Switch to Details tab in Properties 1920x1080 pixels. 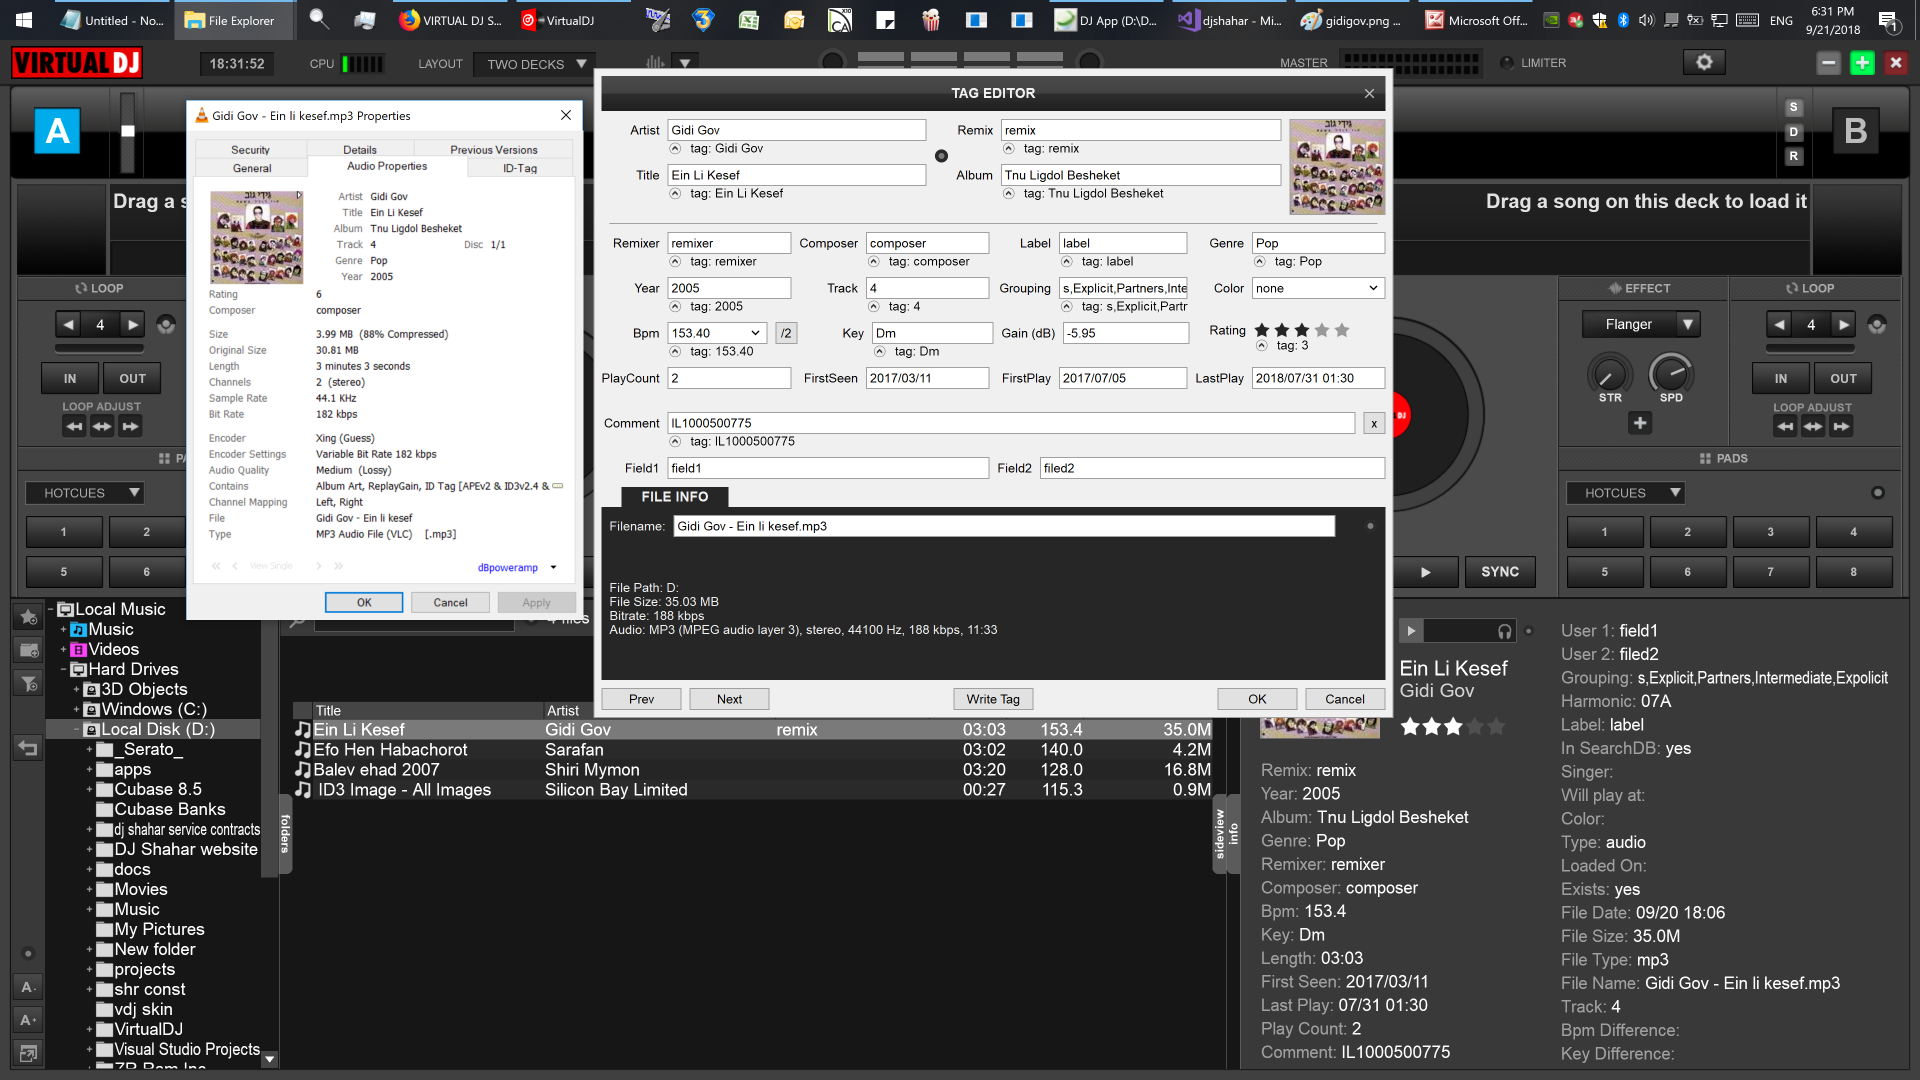pos(360,150)
